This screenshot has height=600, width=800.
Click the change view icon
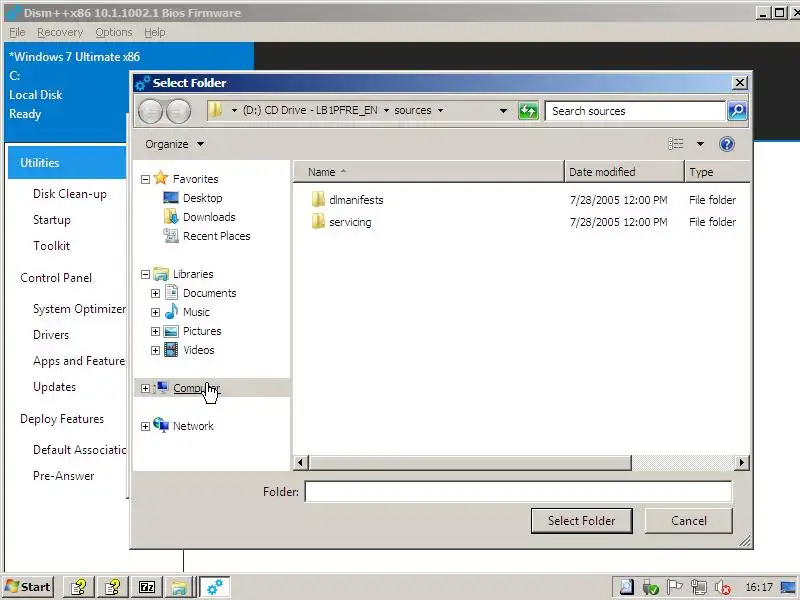pyautogui.click(x=676, y=144)
